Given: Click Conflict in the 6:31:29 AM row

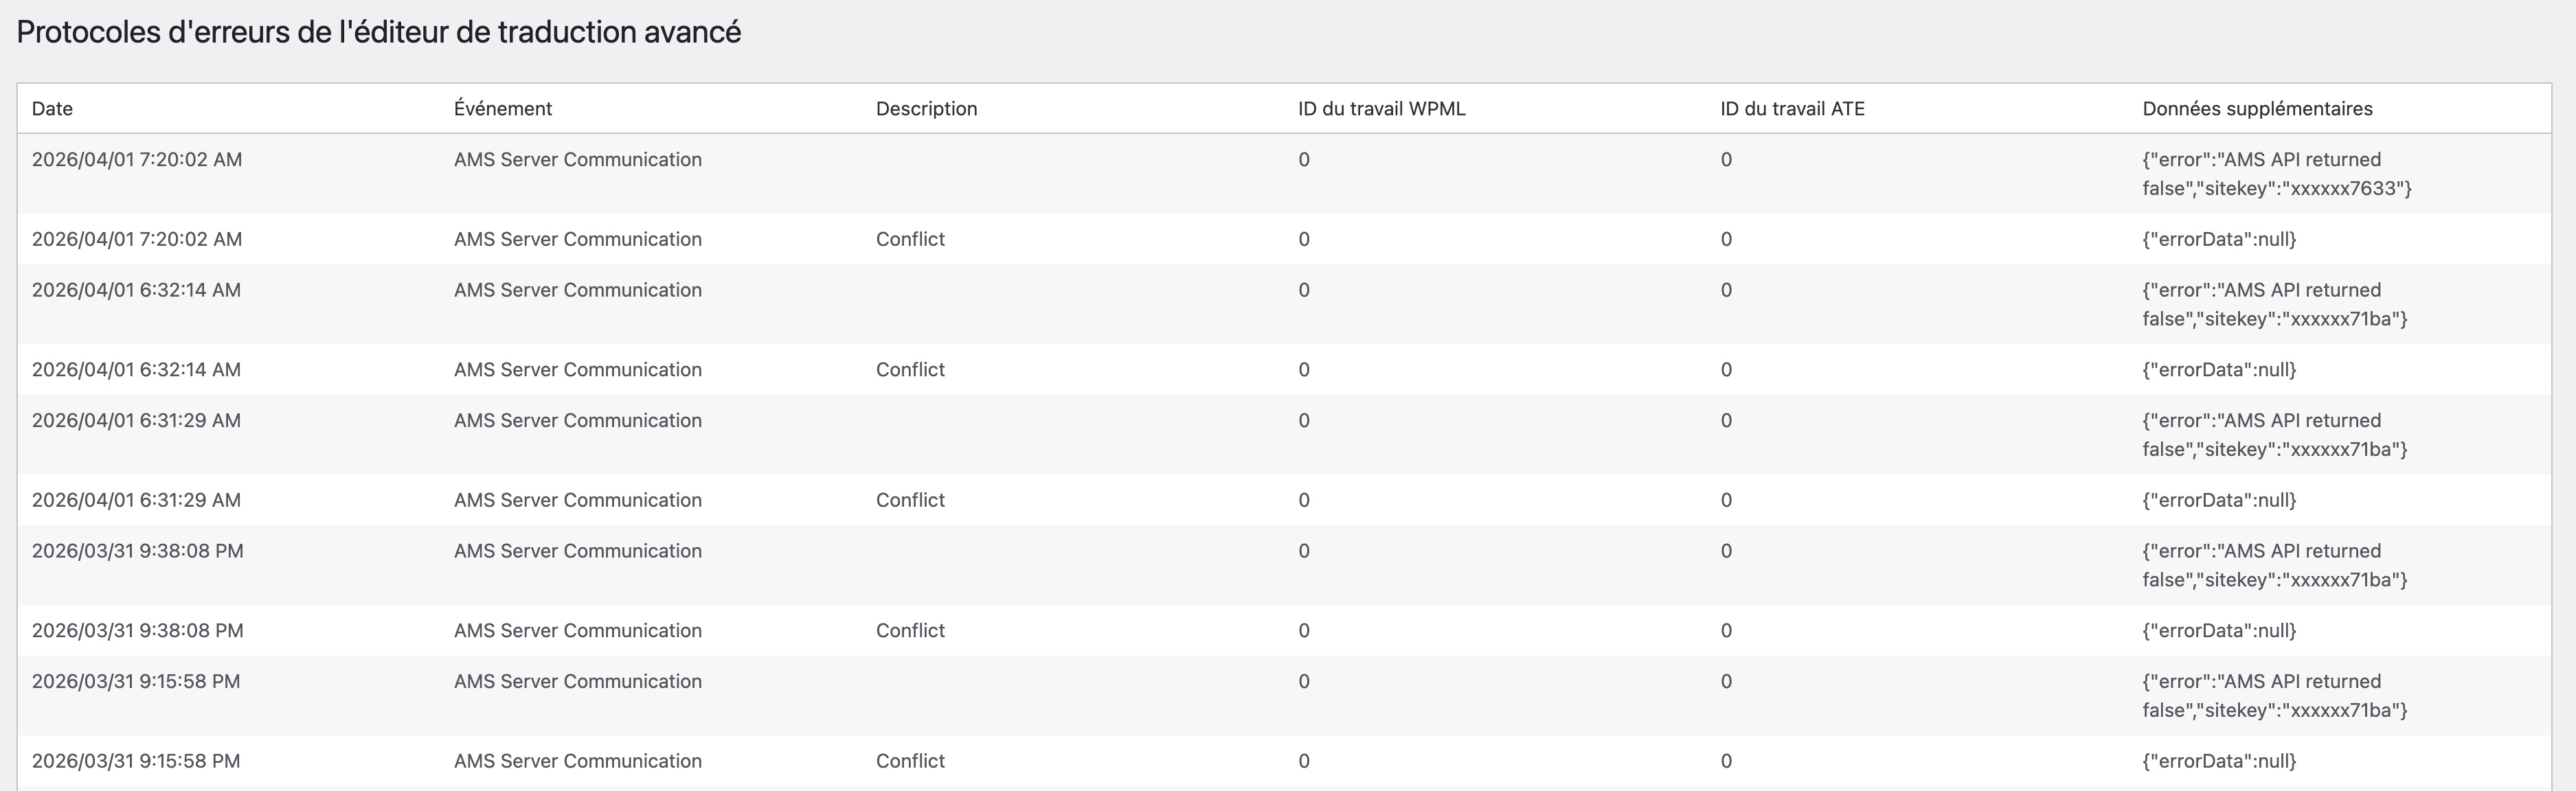Looking at the screenshot, I should [x=910, y=500].
